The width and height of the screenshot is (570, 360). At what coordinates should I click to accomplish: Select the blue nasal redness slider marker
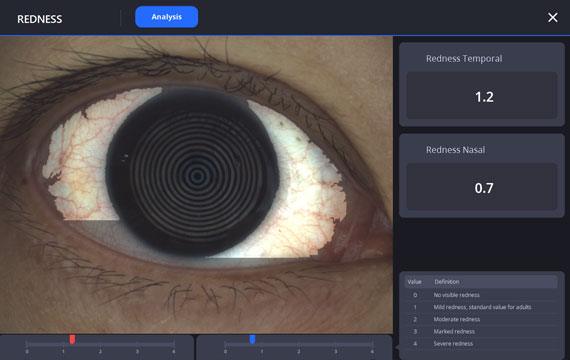tap(252, 339)
